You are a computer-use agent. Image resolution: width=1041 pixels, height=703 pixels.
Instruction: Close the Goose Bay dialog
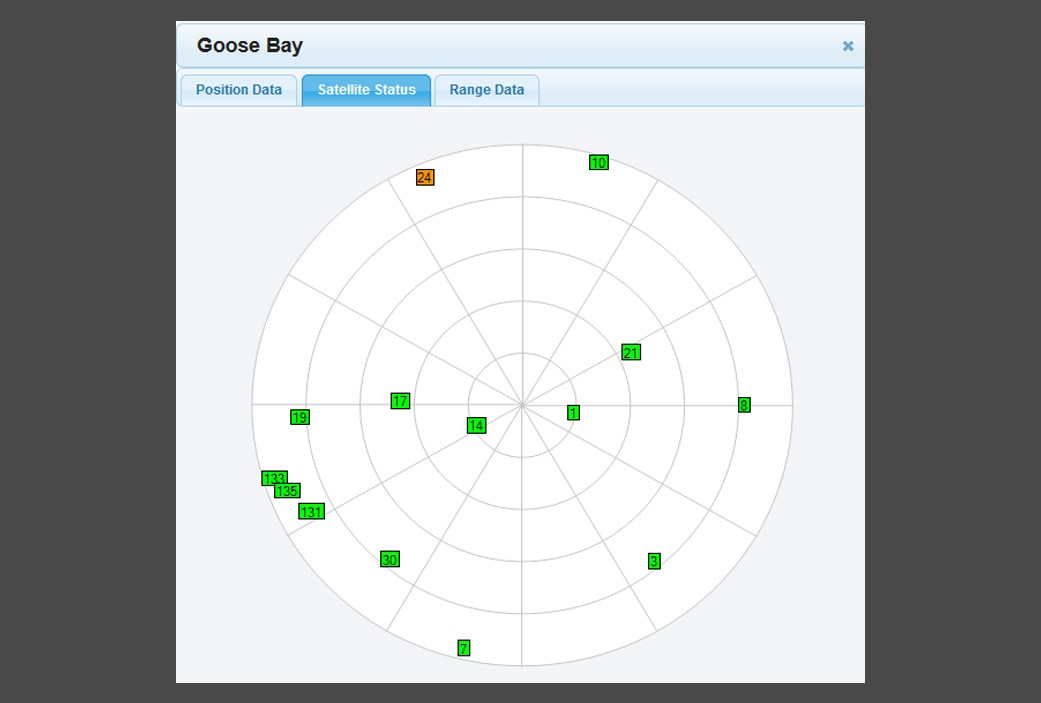pyautogui.click(x=848, y=46)
